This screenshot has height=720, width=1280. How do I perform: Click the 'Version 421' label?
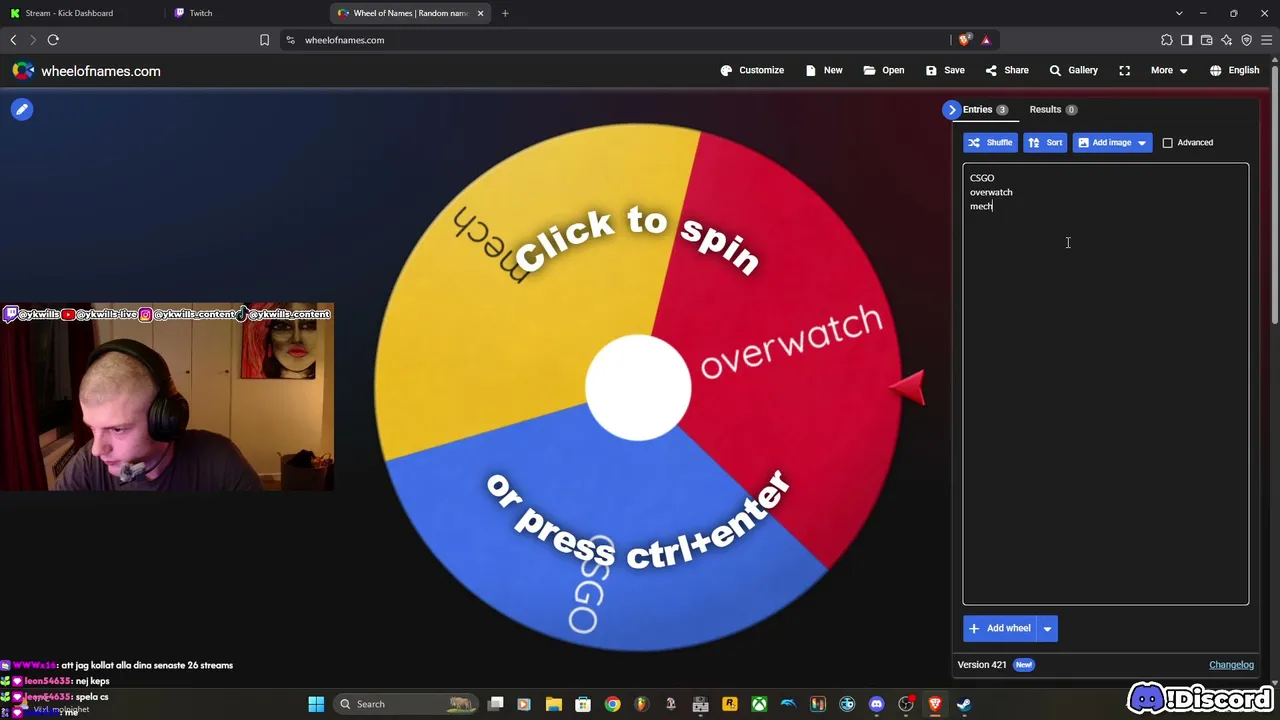982,665
